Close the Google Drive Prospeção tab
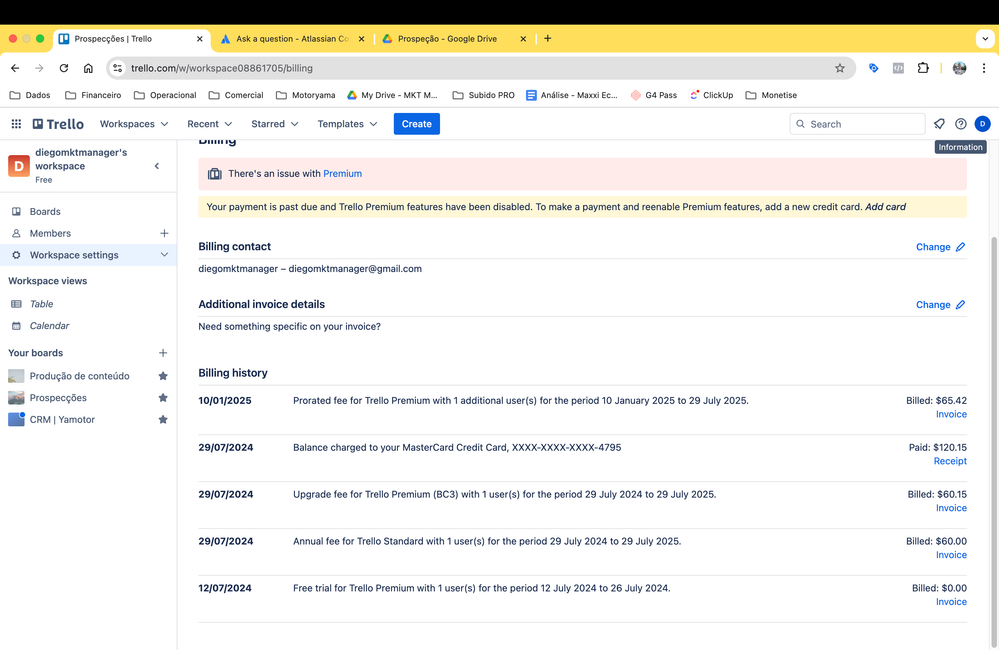This screenshot has height=650, width=999. coord(523,39)
